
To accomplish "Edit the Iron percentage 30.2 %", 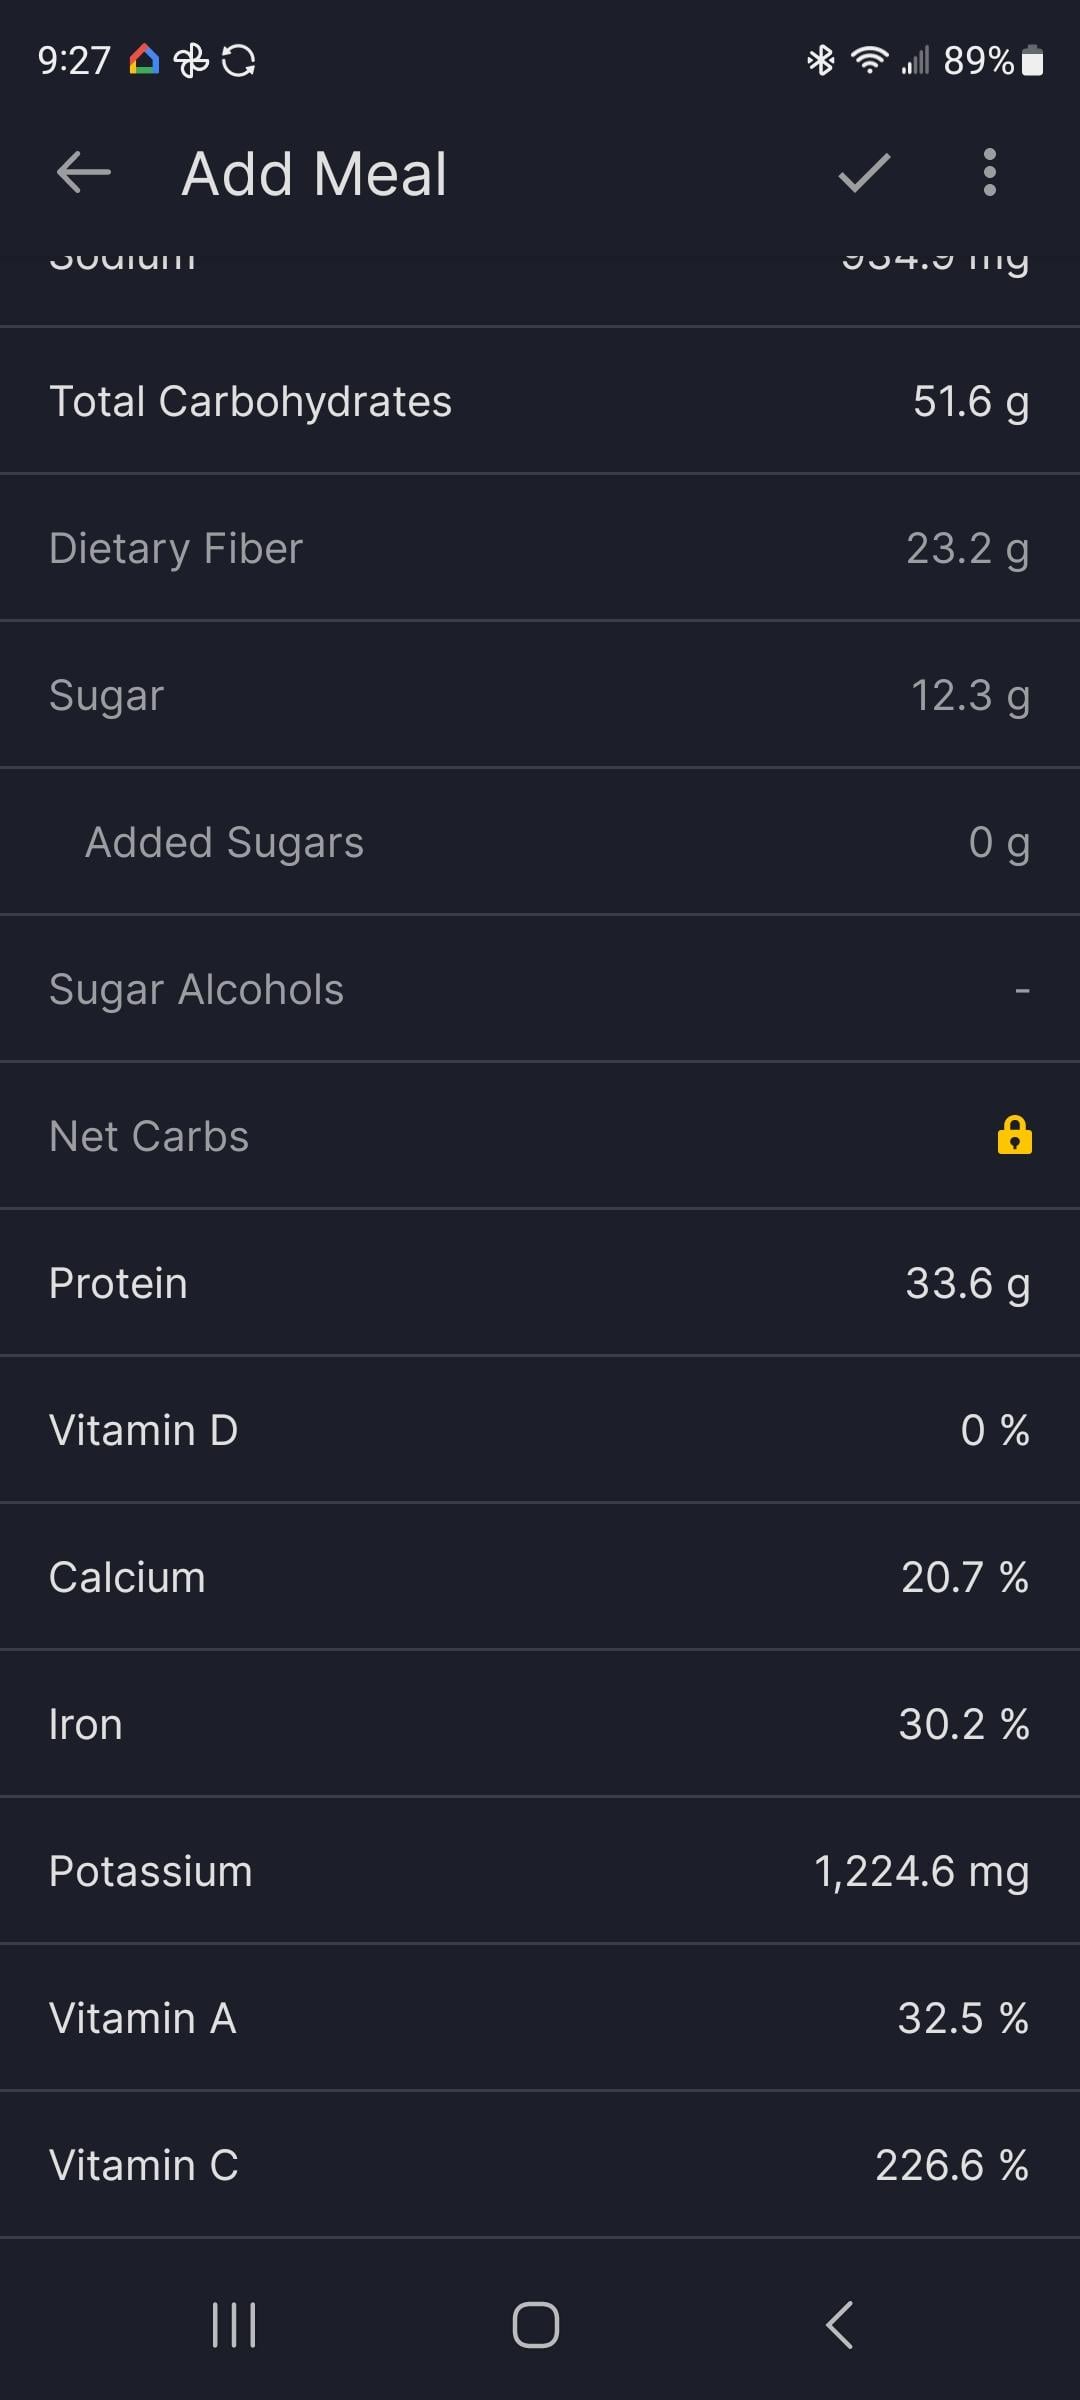I will 963,1725.
